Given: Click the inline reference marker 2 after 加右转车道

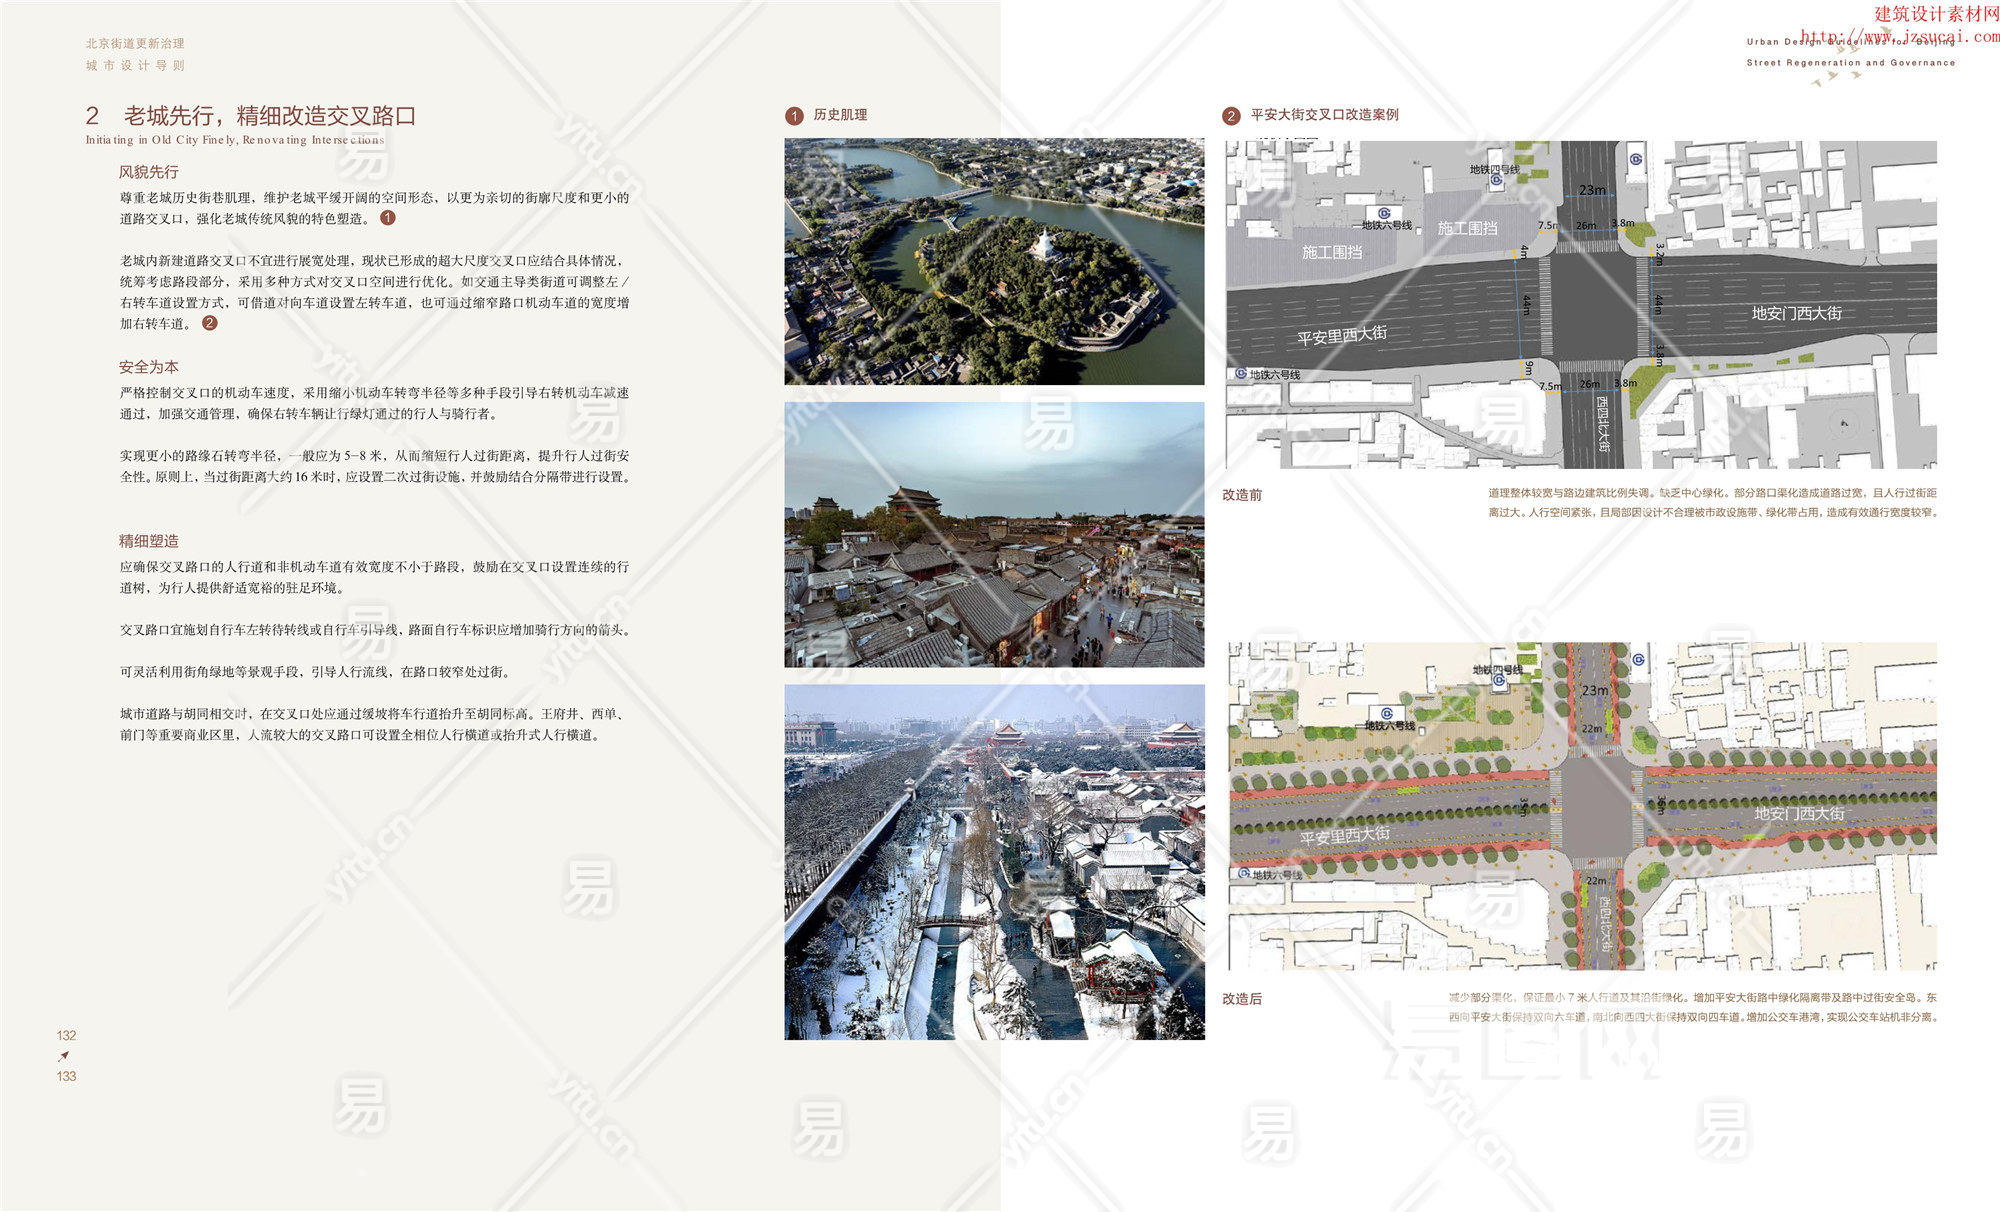Looking at the screenshot, I should (209, 323).
